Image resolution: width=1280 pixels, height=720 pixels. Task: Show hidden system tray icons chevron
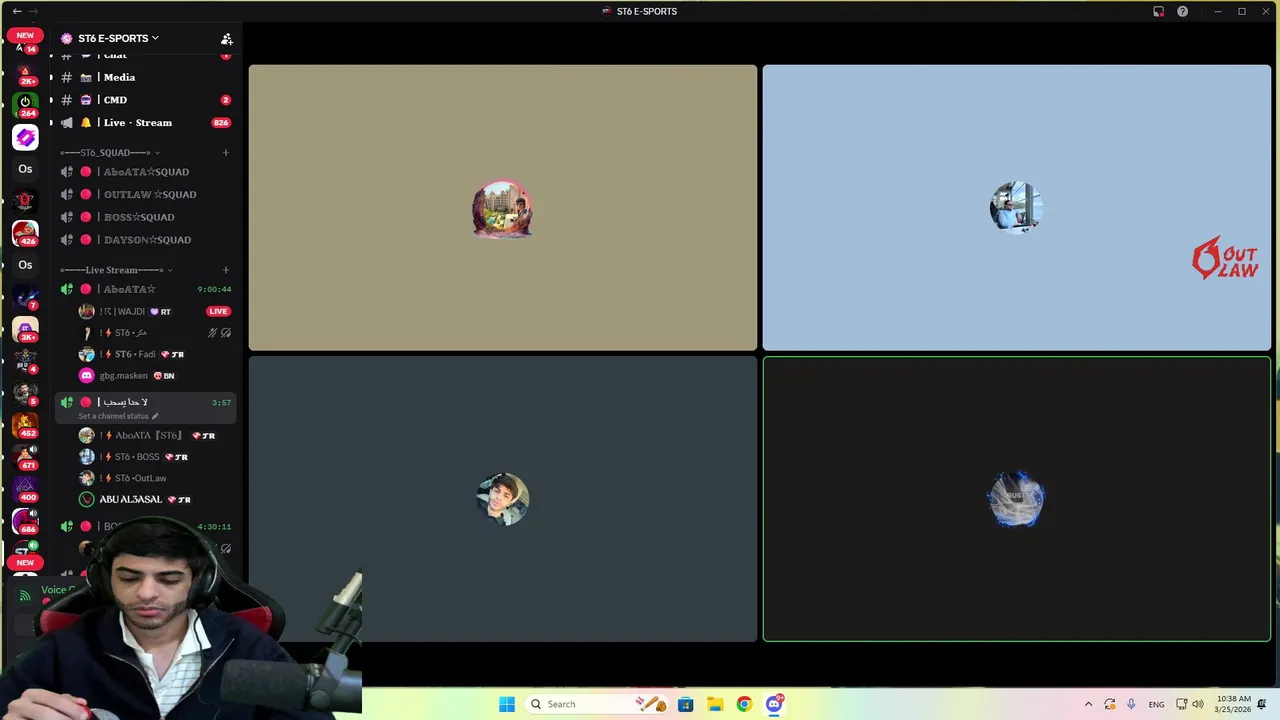[x=1088, y=704]
